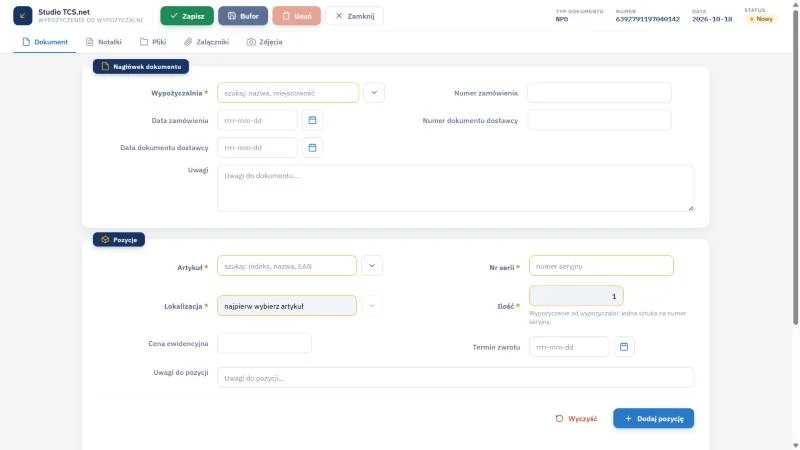Click the Termin zwrotu date field
The height and width of the screenshot is (450, 800).
(569, 347)
